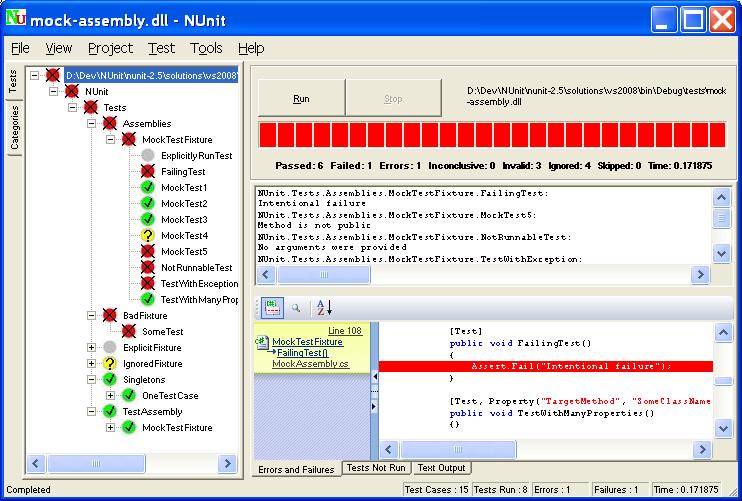
Task: Click the disabled Stop button
Action: (x=393, y=98)
